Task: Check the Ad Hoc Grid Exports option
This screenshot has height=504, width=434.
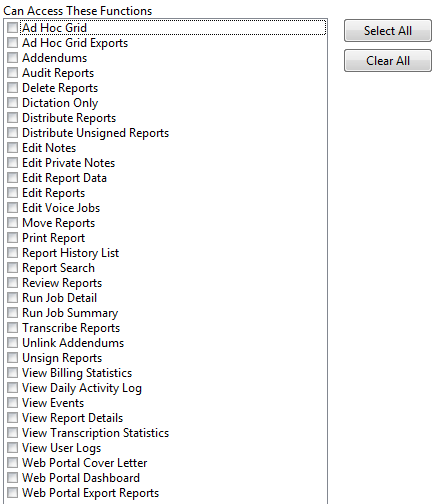Action: pos(12,43)
